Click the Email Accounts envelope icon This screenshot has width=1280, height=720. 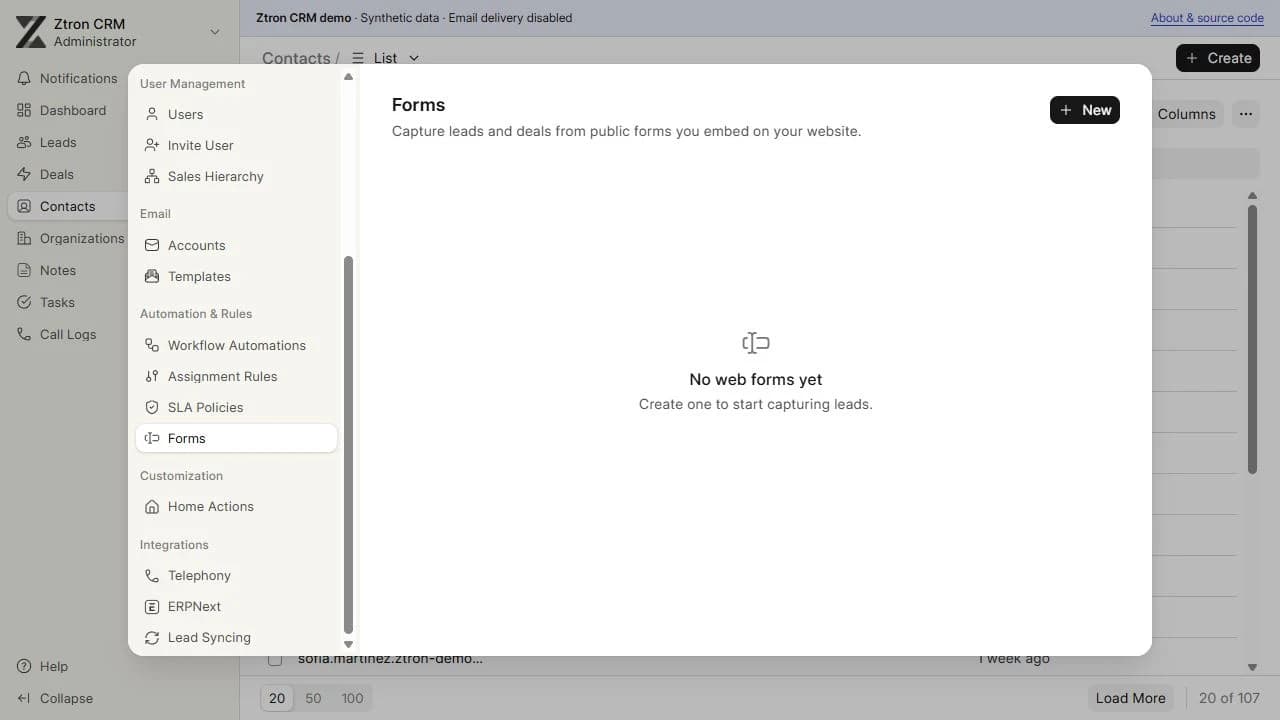152,245
